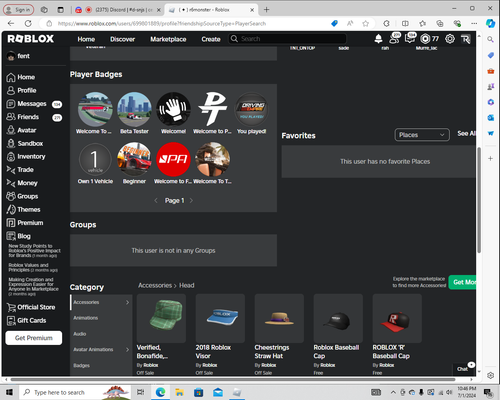Go to next badges page arrow
The image size is (500, 400).
point(191,201)
